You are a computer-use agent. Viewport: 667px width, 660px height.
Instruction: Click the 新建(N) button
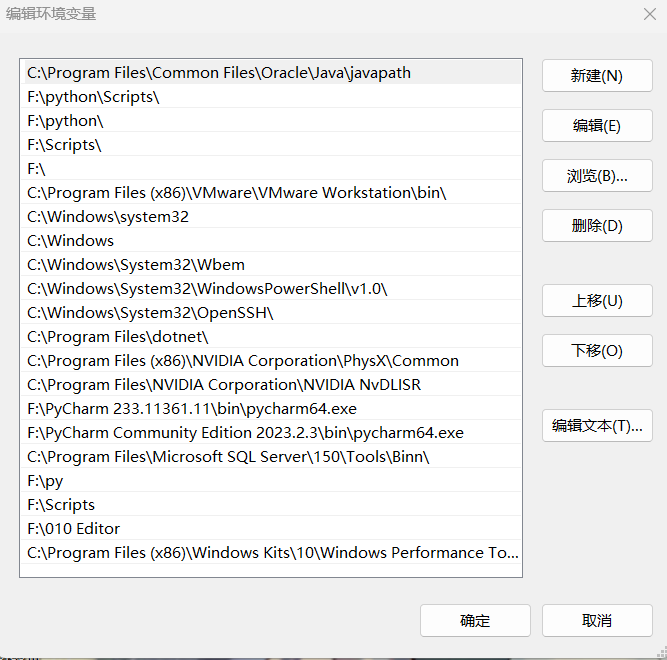coord(597,76)
